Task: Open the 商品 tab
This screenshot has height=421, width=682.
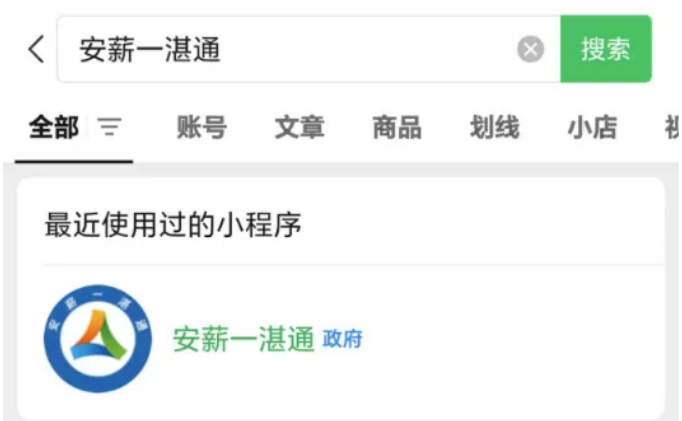Action: coord(397,127)
